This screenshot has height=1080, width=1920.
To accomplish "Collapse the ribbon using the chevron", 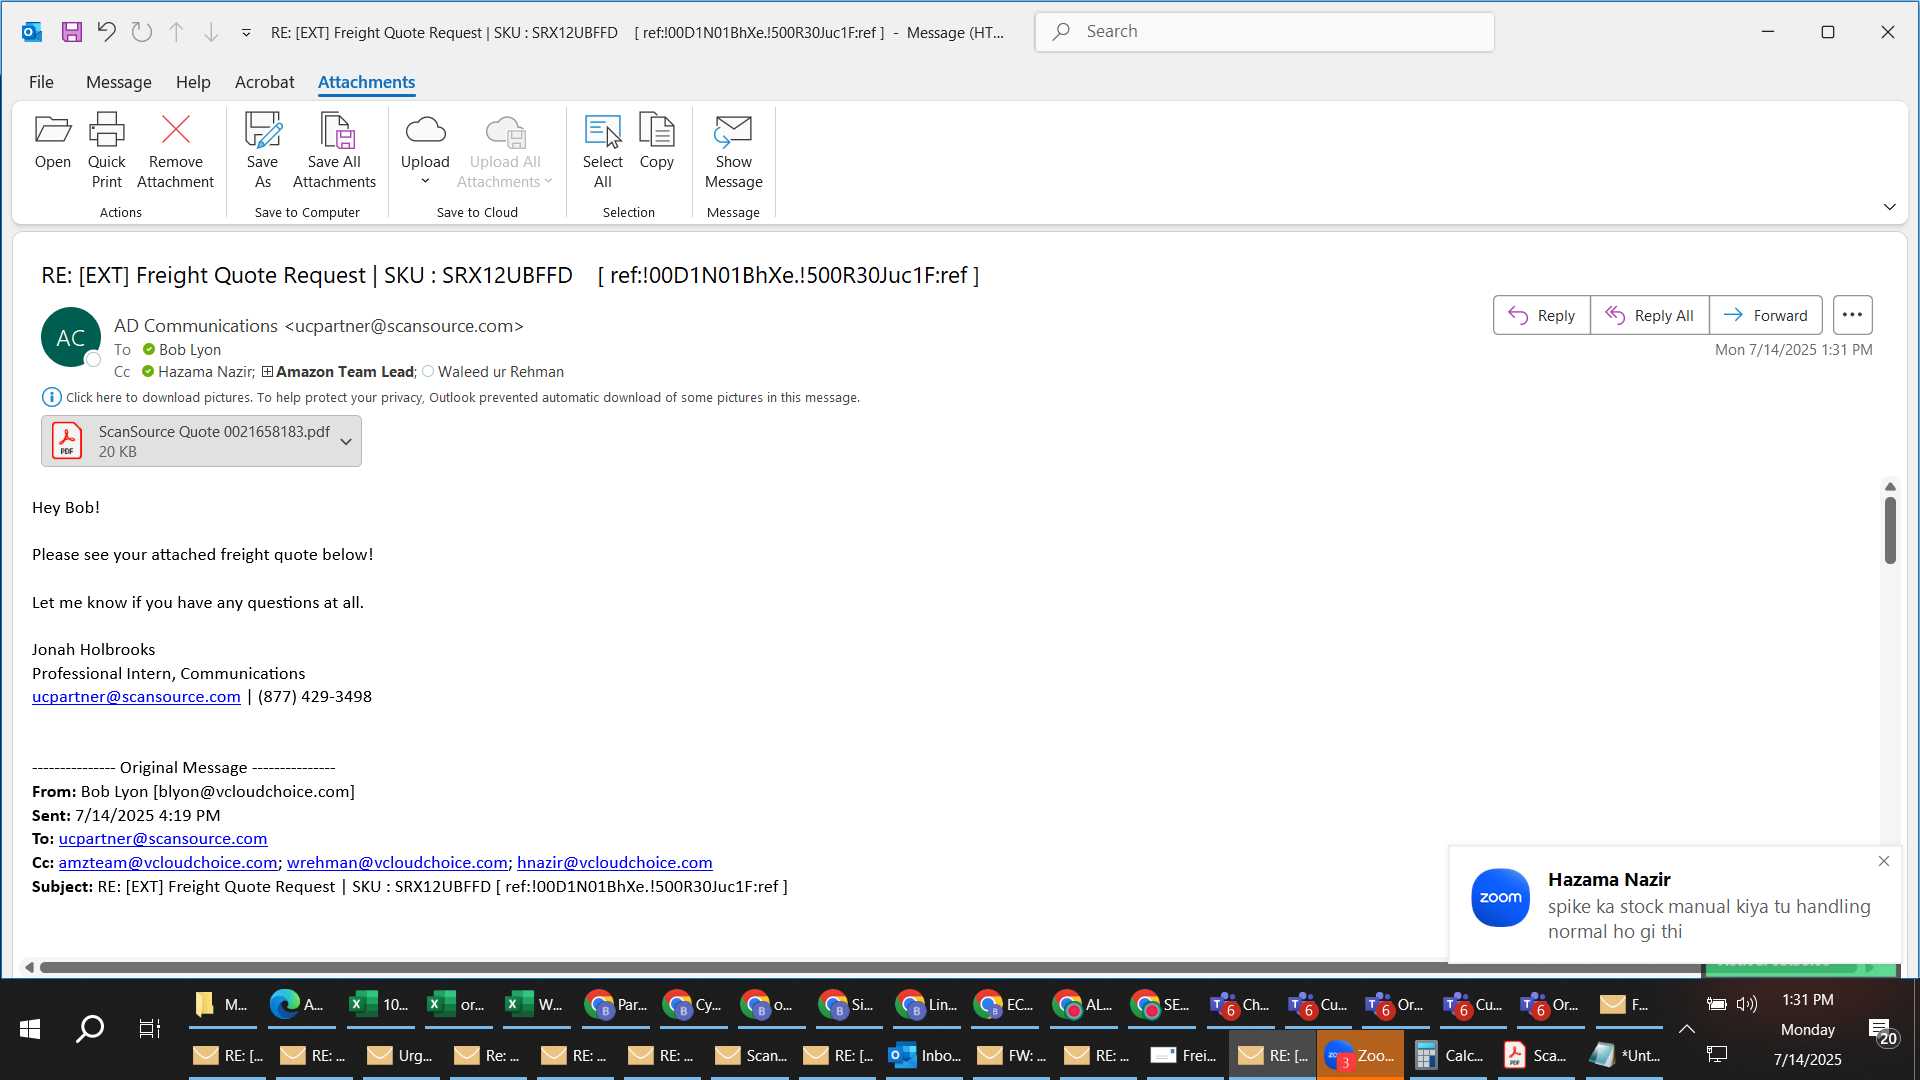I will (1889, 207).
